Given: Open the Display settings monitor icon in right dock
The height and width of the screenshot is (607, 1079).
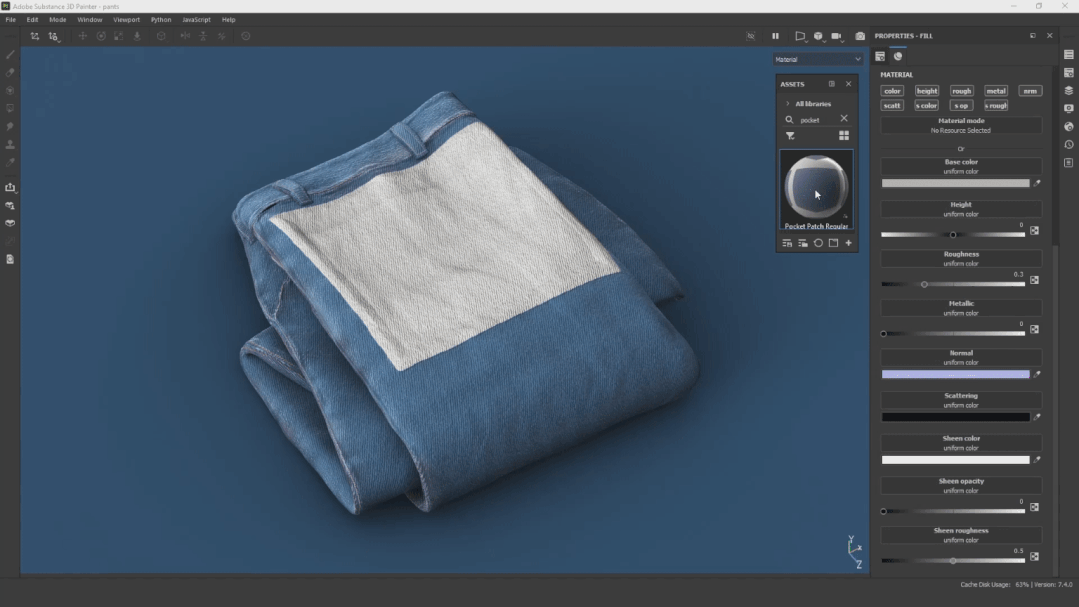Looking at the screenshot, I should (1069, 108).
